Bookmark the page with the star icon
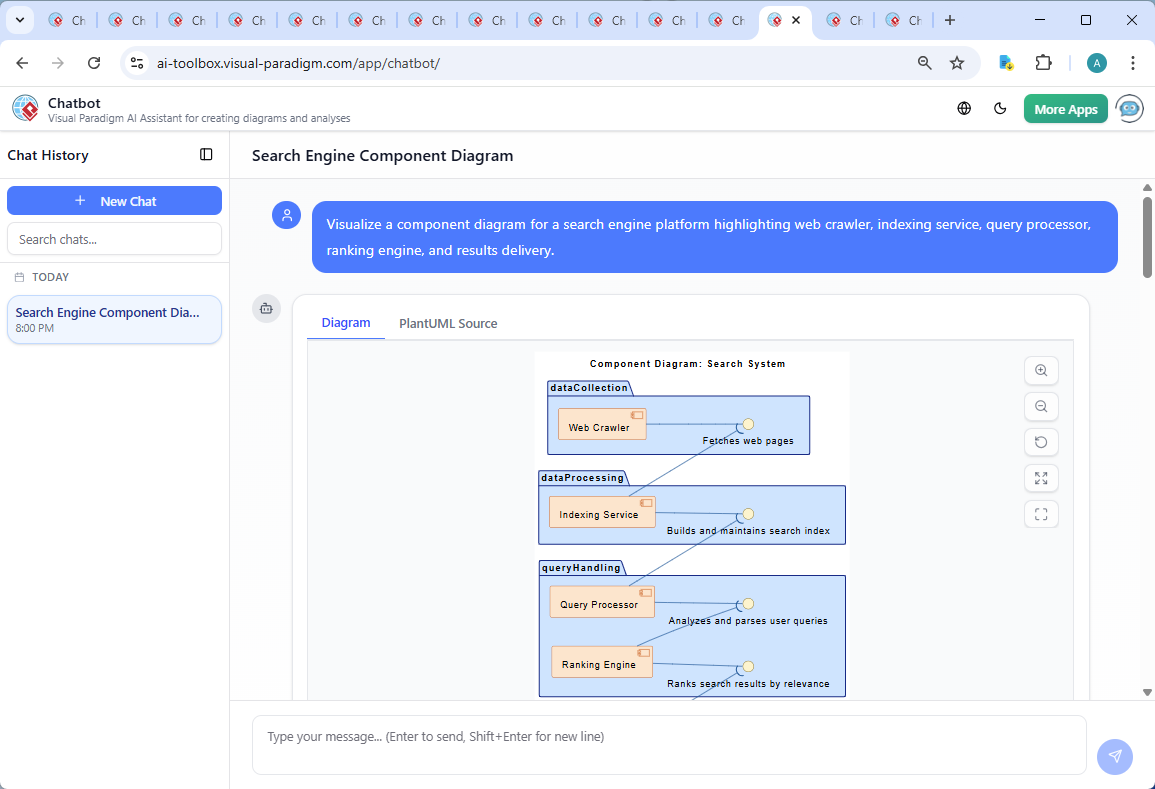The image size is (1155, 789). [957, 62]
